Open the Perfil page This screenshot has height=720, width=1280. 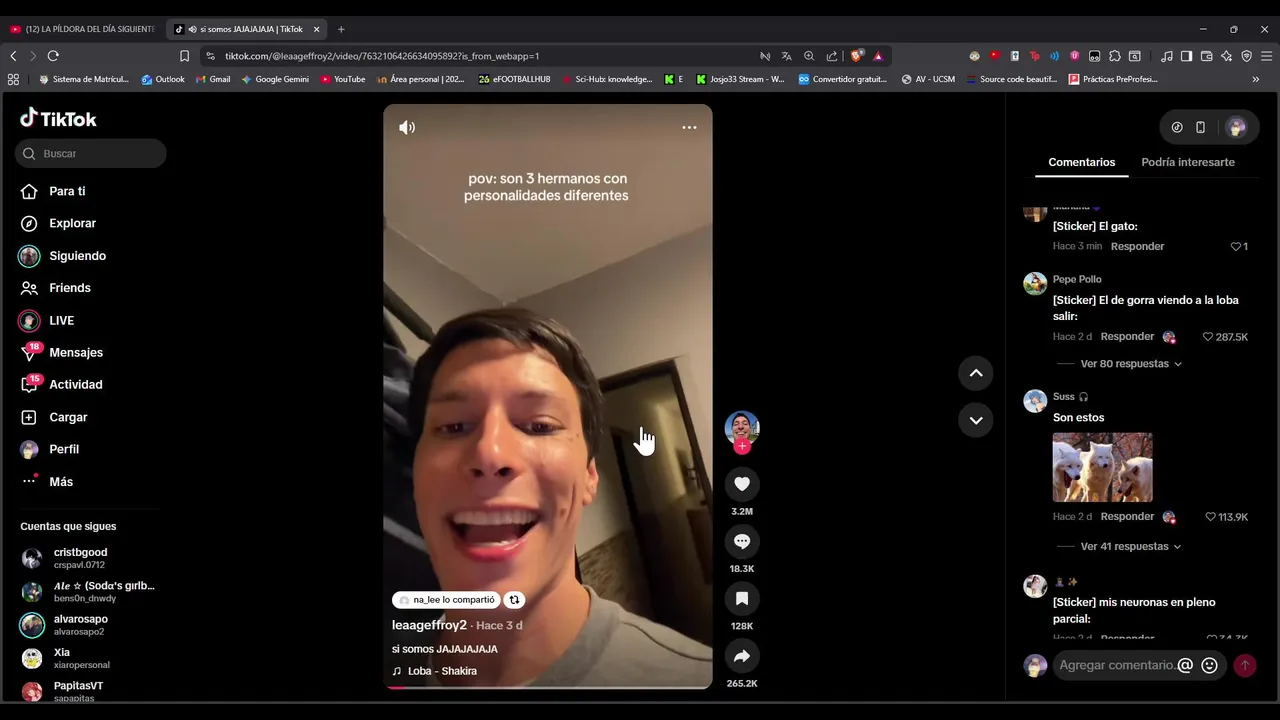50,449
